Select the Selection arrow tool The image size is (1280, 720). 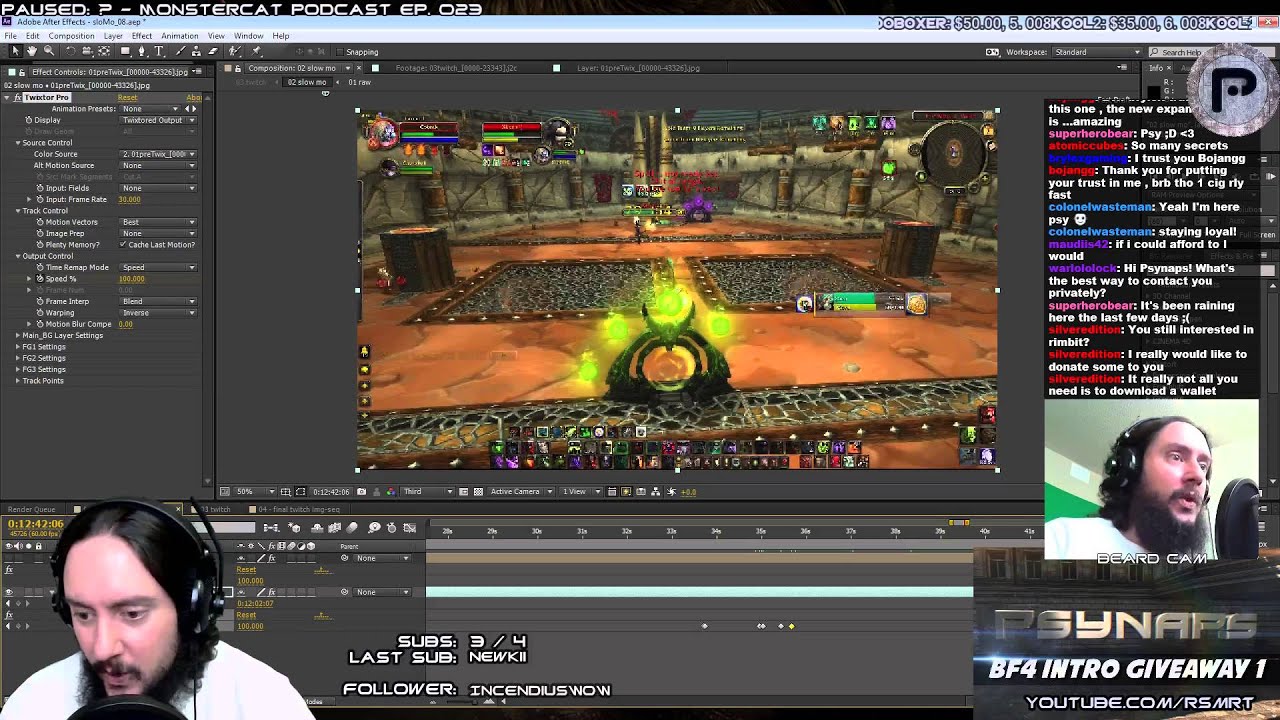[15, 51]
